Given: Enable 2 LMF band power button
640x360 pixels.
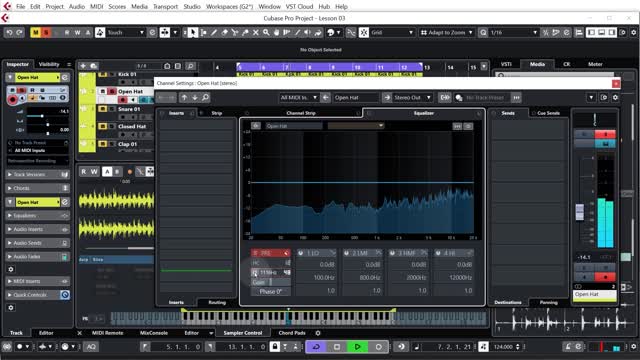Looking at the screenshot, I should 347,253.
